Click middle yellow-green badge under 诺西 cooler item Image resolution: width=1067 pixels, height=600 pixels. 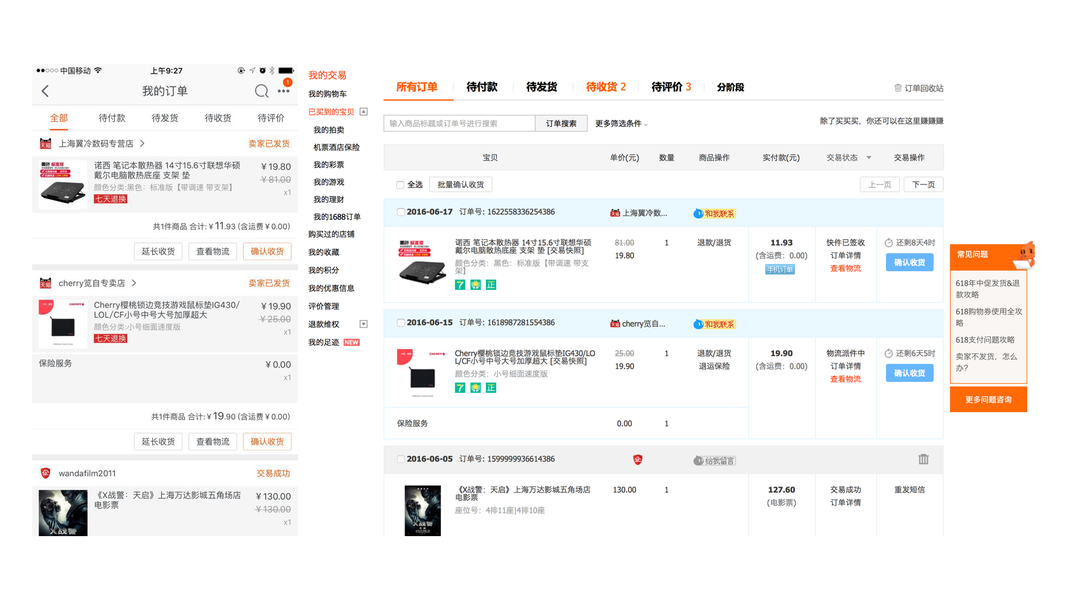click(x=476, y=284)
